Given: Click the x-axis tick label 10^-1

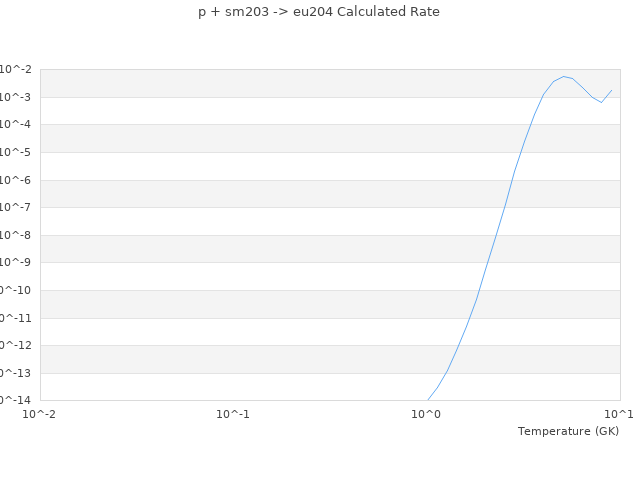Looking at the screenshot, I should [x=232, y=414].
